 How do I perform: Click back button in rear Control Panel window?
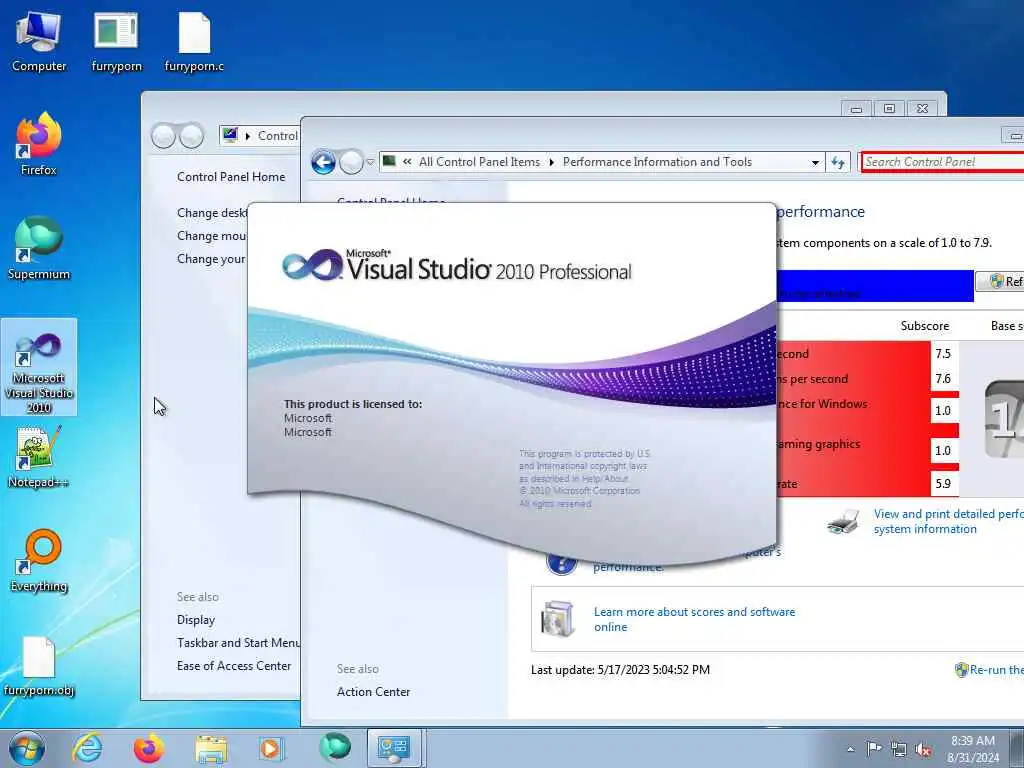[163, 136]
